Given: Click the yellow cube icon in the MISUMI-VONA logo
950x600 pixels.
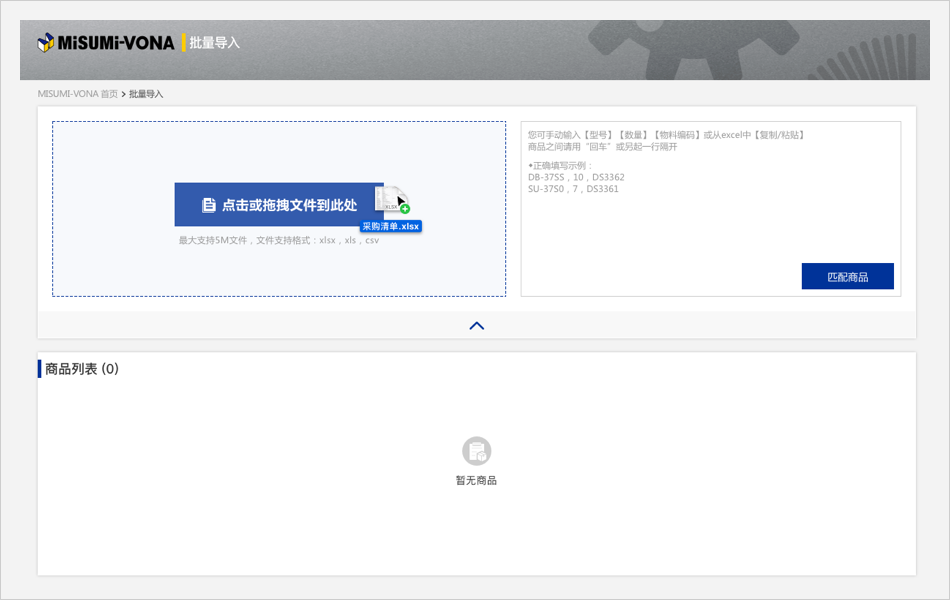Looking at the screenshot, I should click(46, 43).
